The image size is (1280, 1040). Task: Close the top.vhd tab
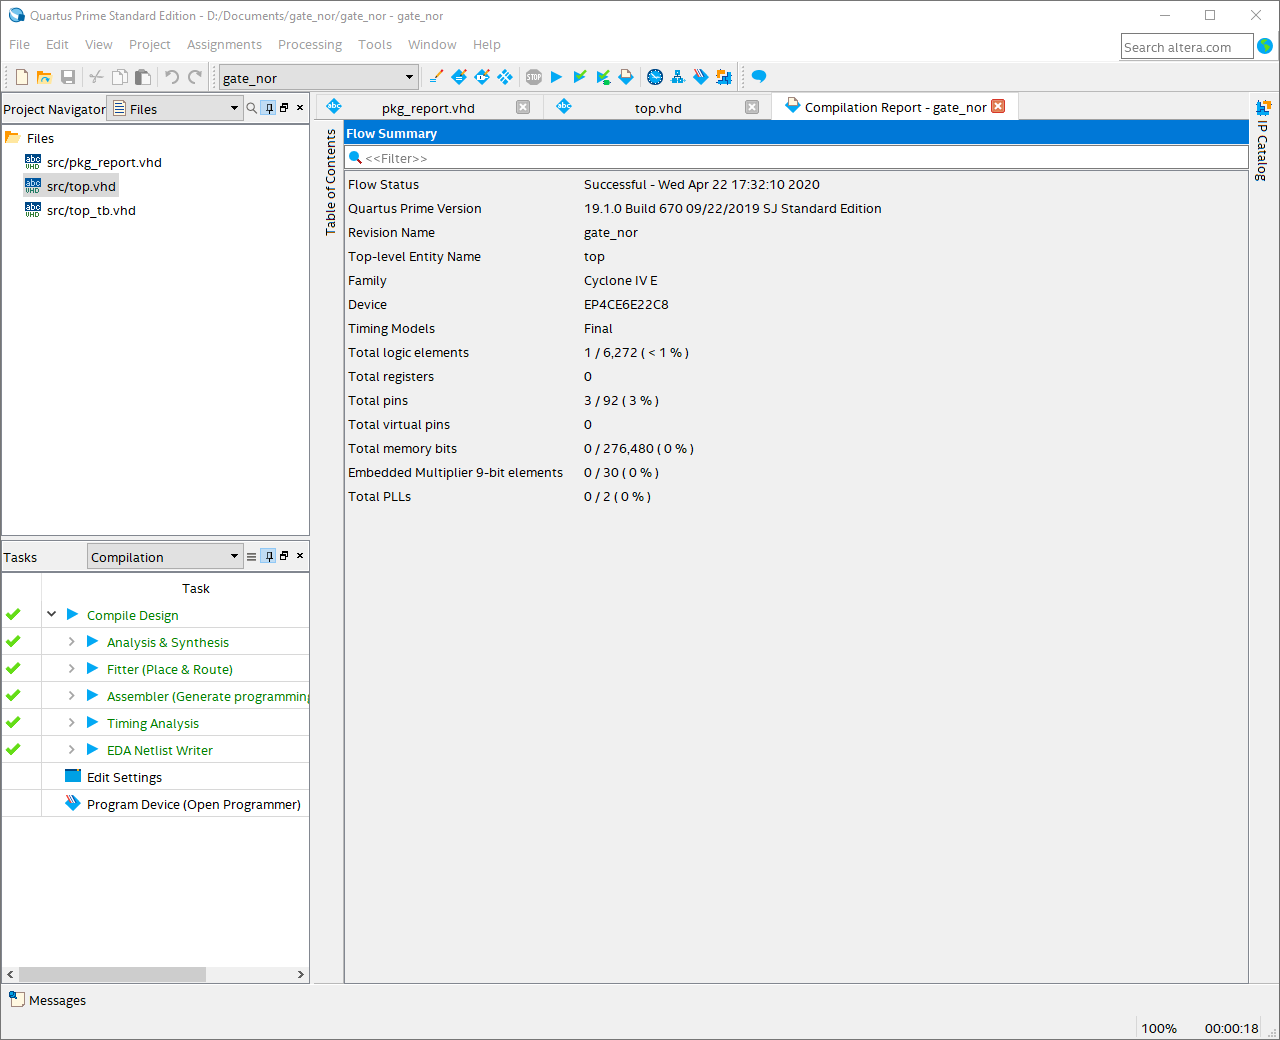[x=752, y=107]
